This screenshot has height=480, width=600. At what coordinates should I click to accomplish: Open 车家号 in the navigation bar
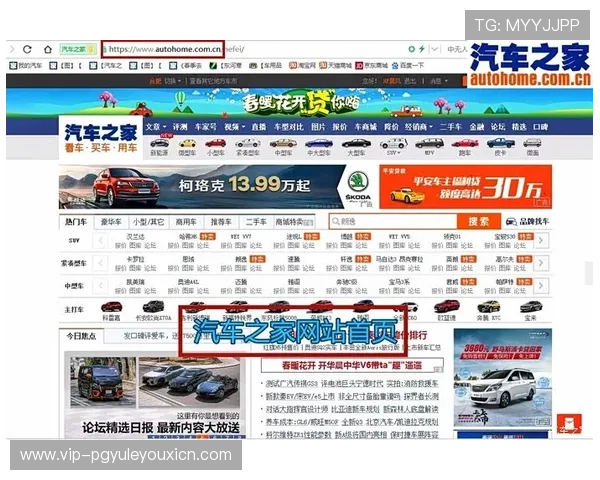205,127
